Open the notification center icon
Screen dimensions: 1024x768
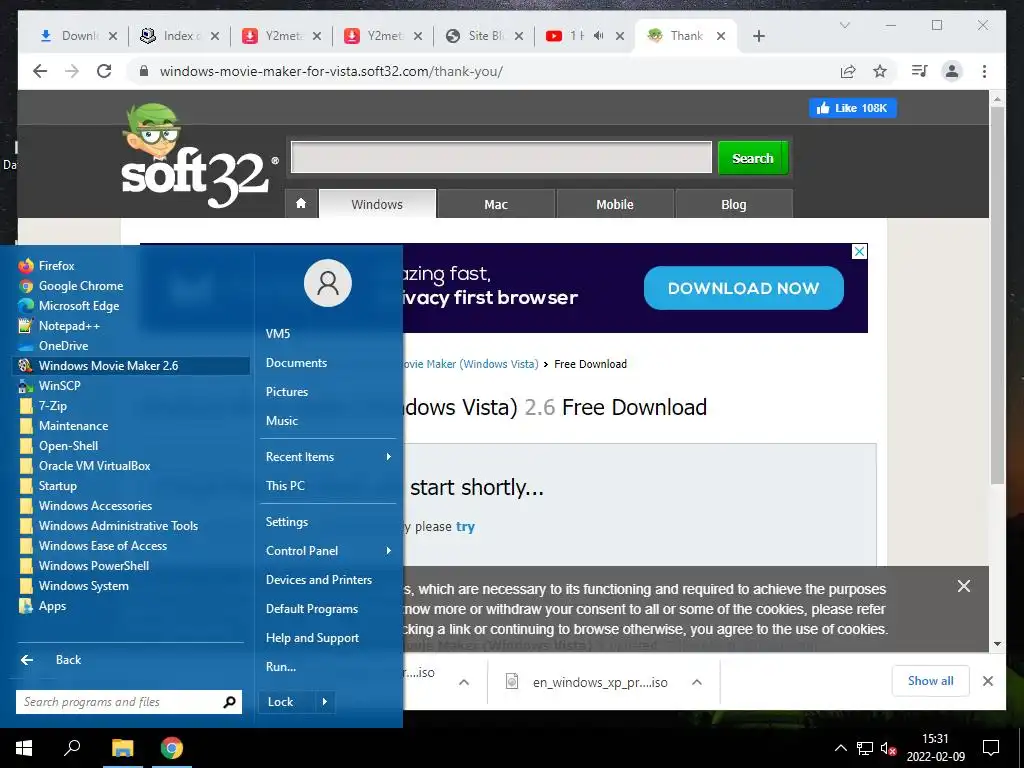tap(991, 748)
